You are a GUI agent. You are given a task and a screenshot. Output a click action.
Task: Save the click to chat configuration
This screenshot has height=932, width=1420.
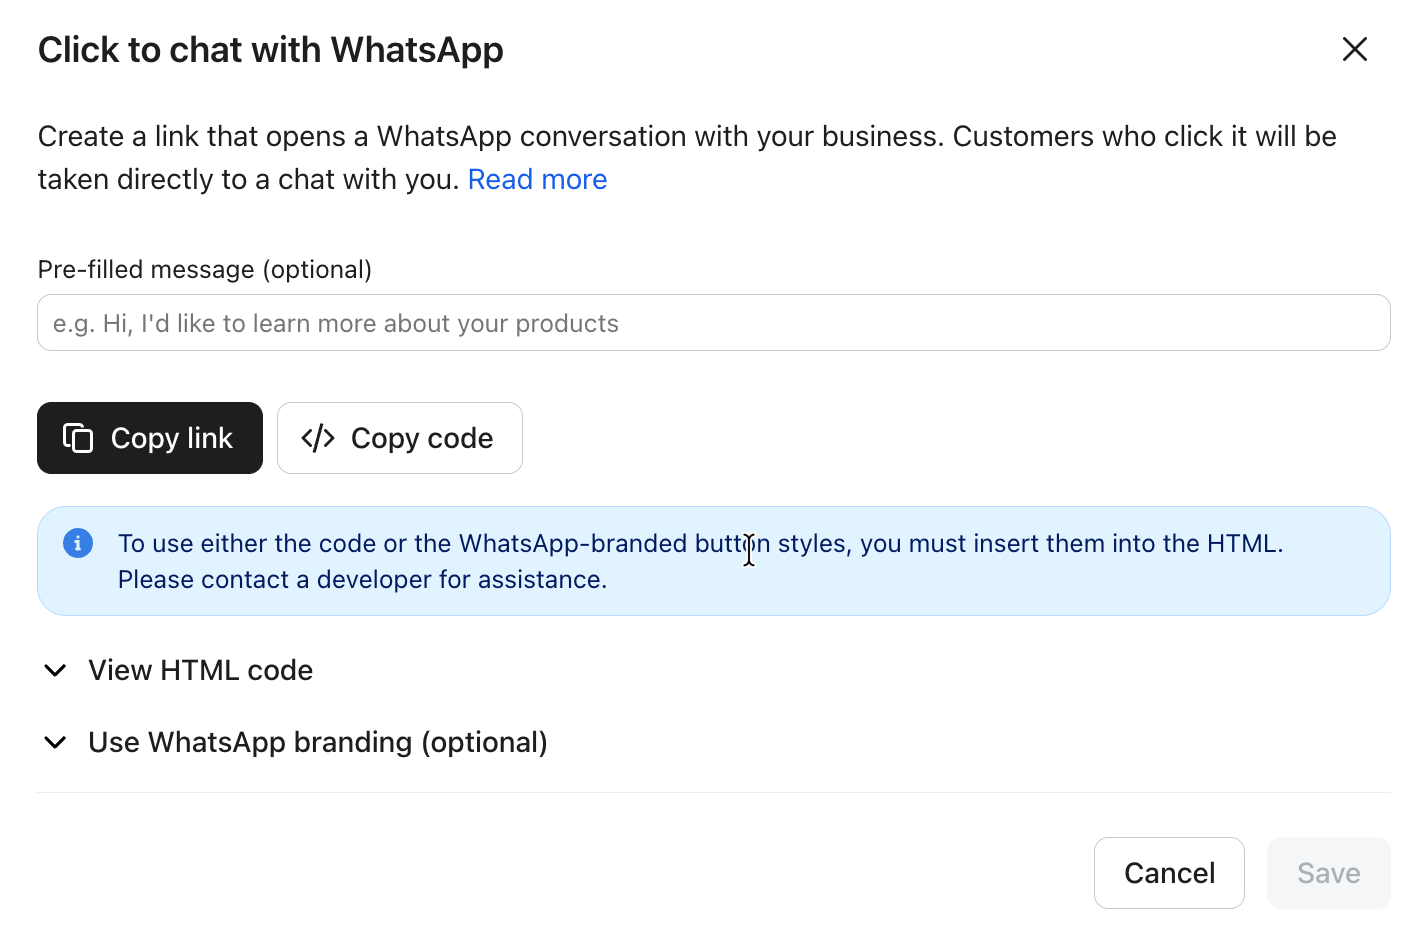(x=1328, y=872)
